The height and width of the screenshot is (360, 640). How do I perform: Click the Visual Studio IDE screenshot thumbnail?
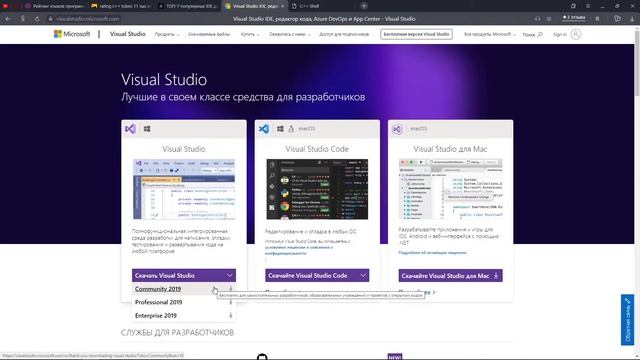pos(184,189)
